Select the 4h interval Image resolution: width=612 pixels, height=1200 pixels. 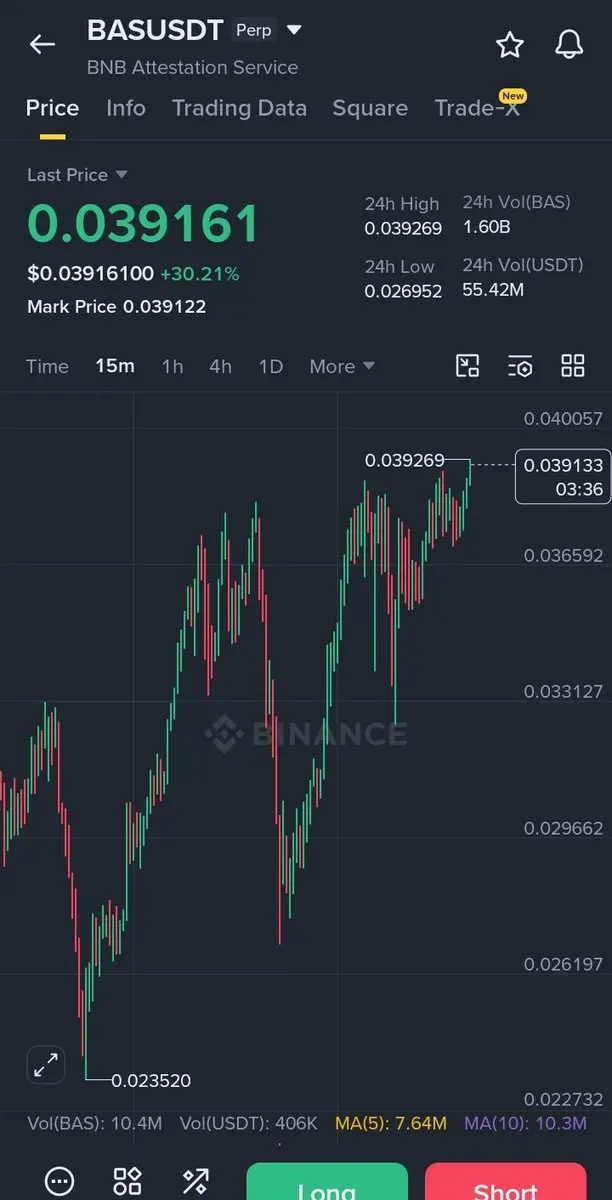tap(220, 366)
